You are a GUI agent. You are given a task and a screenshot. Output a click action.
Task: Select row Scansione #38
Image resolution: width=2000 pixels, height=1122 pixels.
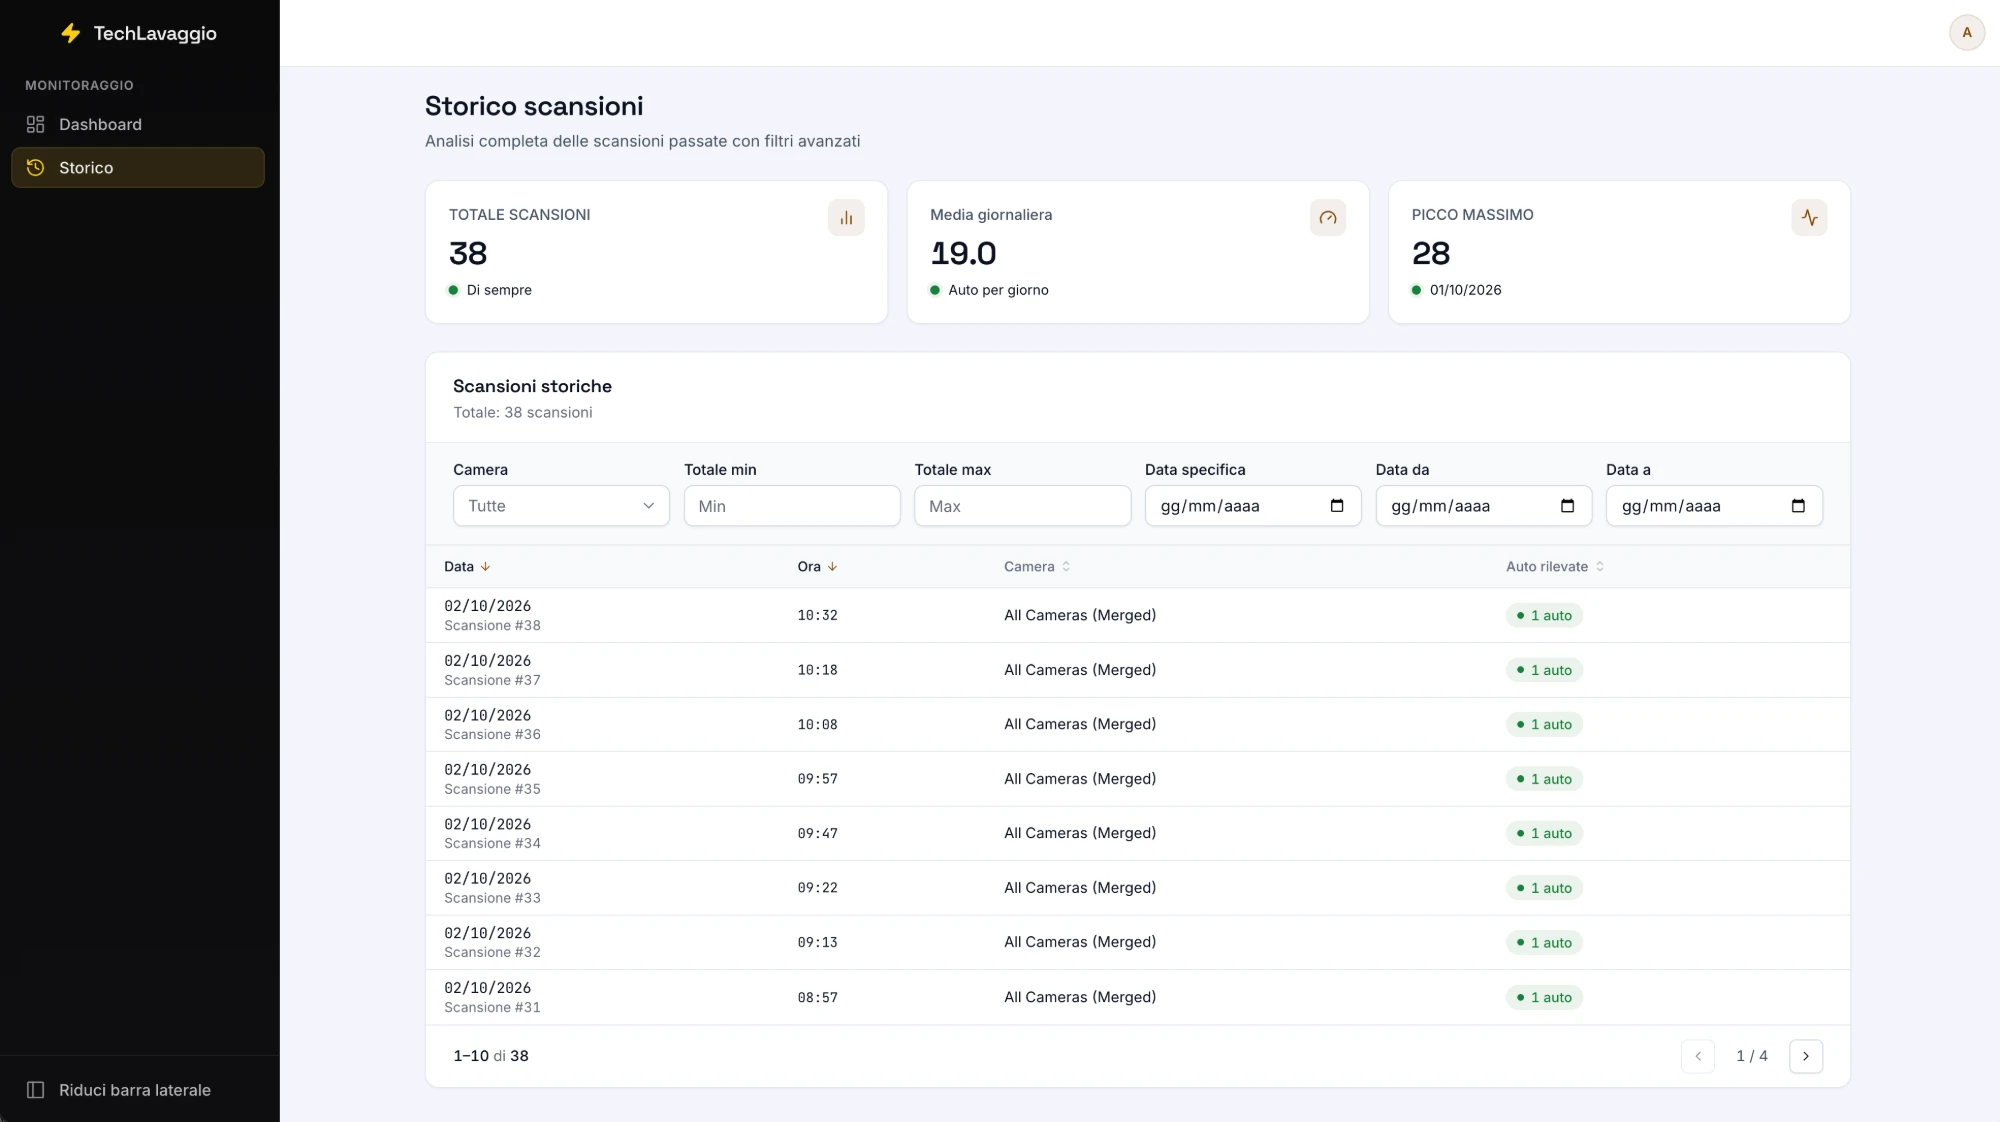click(1137, 615)
